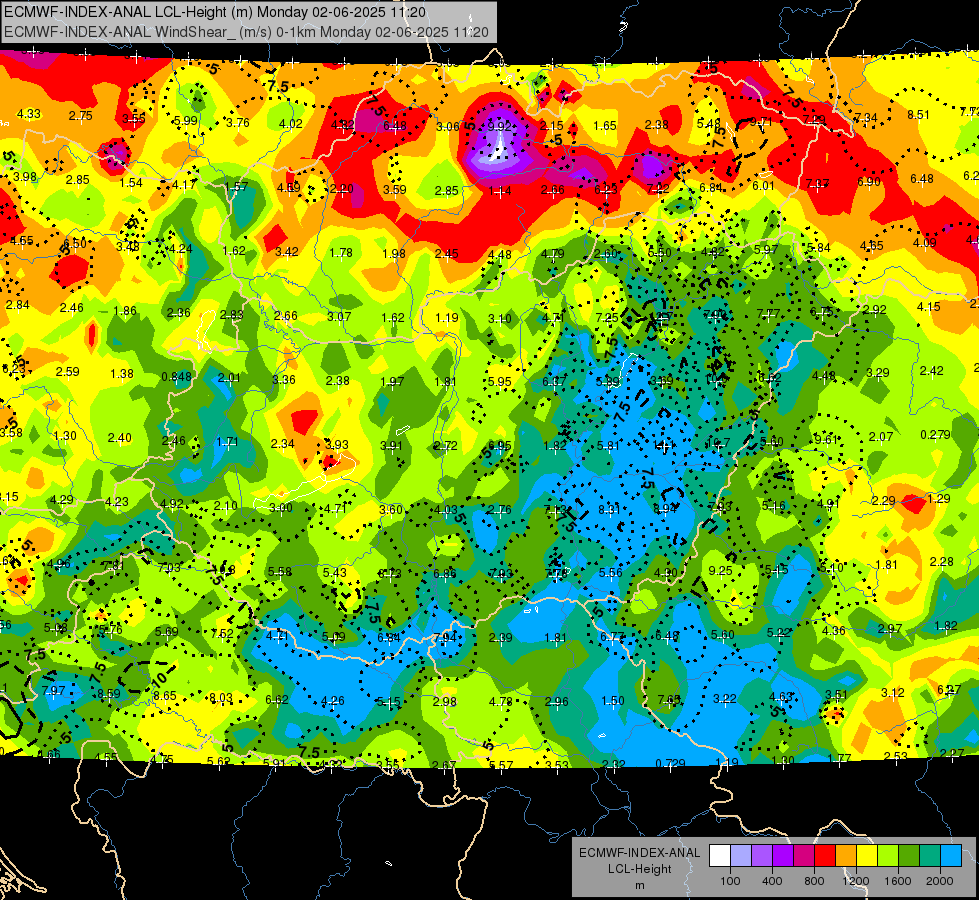Click the 2.07 shear value
The image size is (979, 900).
point(881,436)
